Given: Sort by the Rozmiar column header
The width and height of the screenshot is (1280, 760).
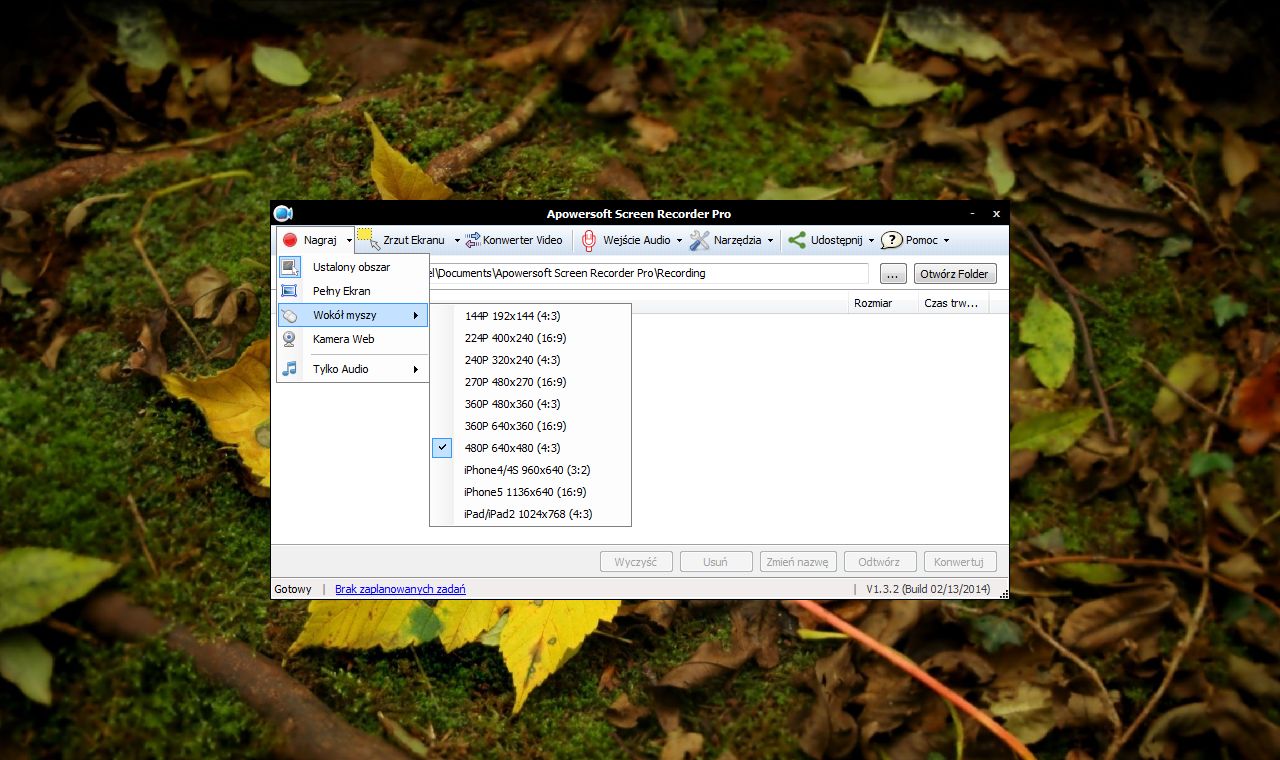Looking at the screenshot, I should (883, 303).
